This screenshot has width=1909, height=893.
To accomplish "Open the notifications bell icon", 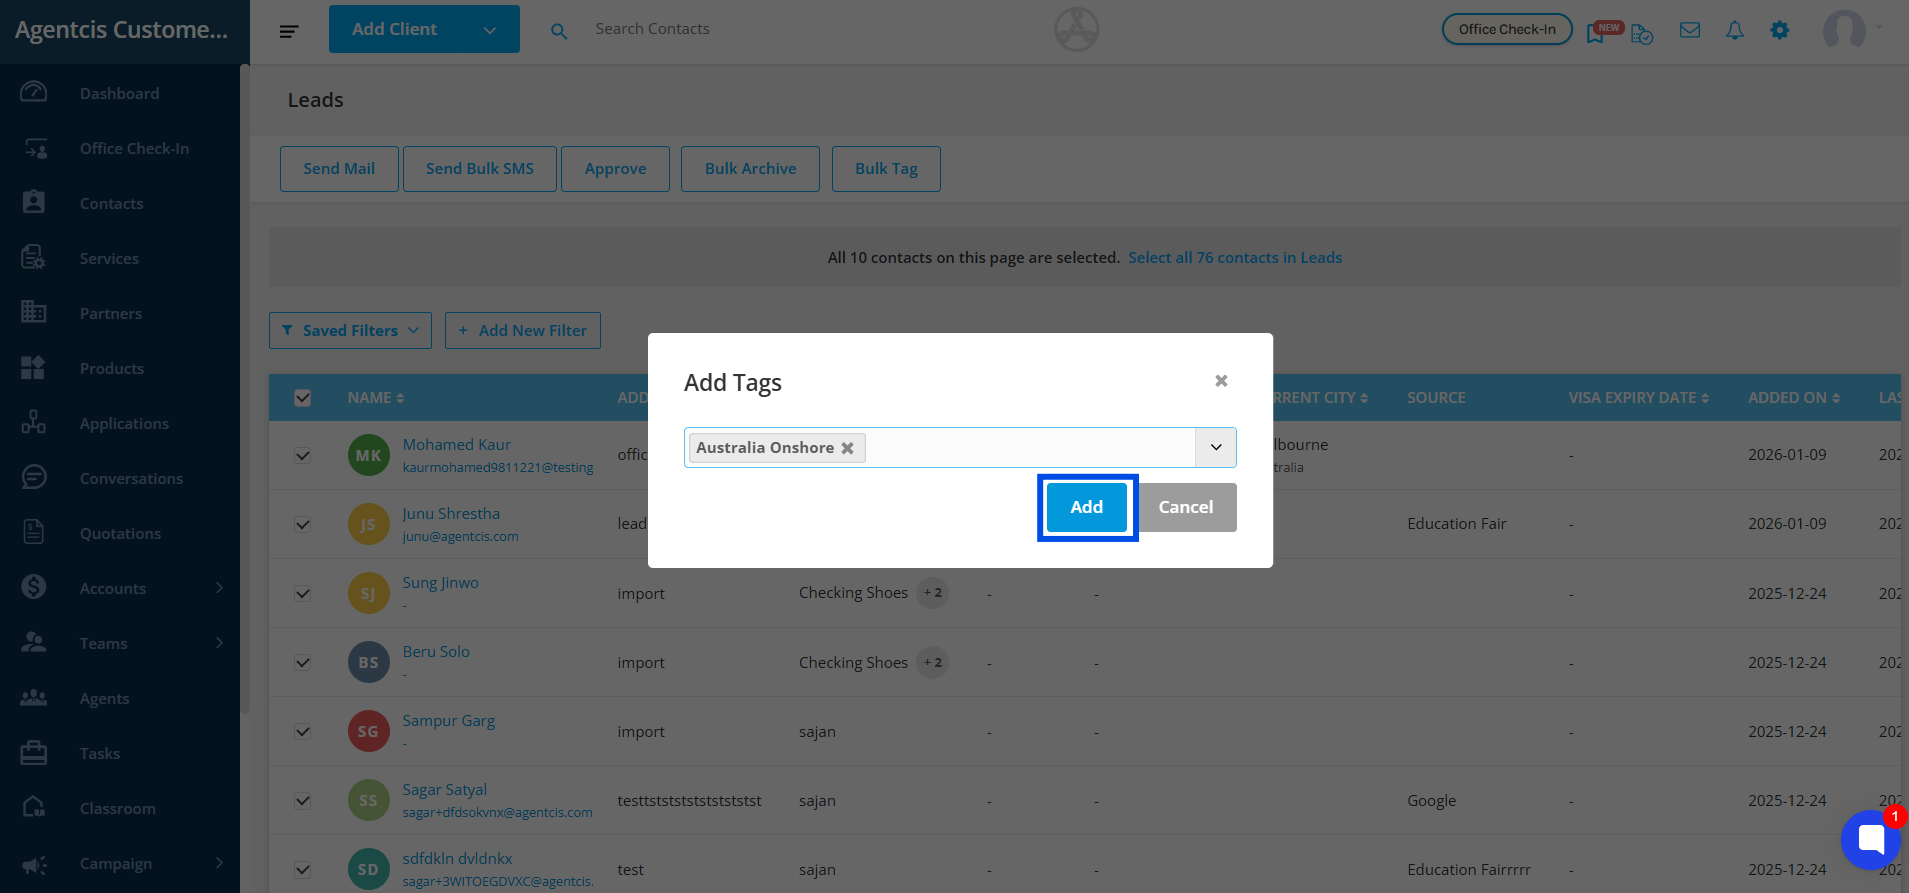I will click(1735, 31).
